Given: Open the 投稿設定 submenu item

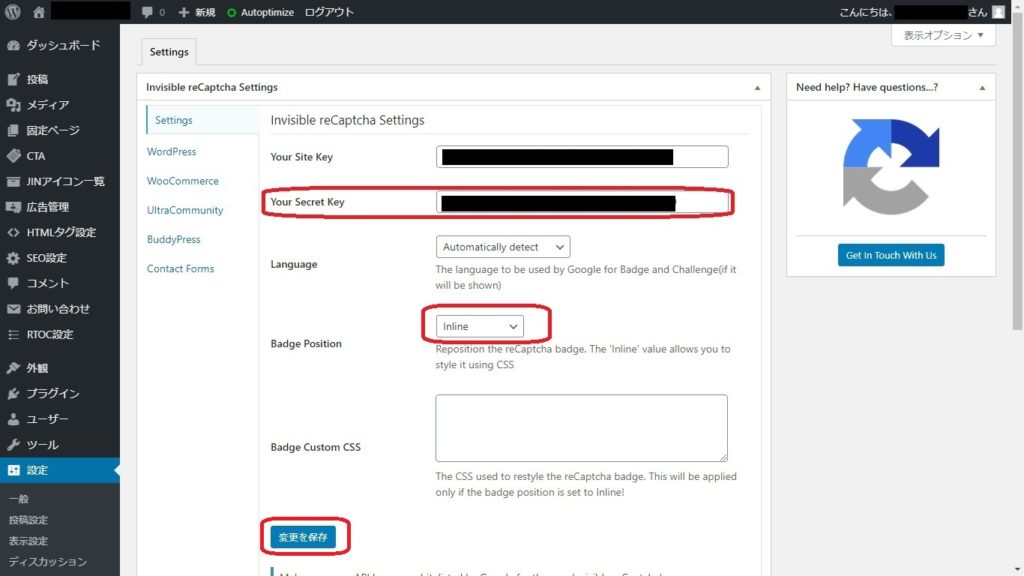Looking at the screenshot, I should (28, 520).
